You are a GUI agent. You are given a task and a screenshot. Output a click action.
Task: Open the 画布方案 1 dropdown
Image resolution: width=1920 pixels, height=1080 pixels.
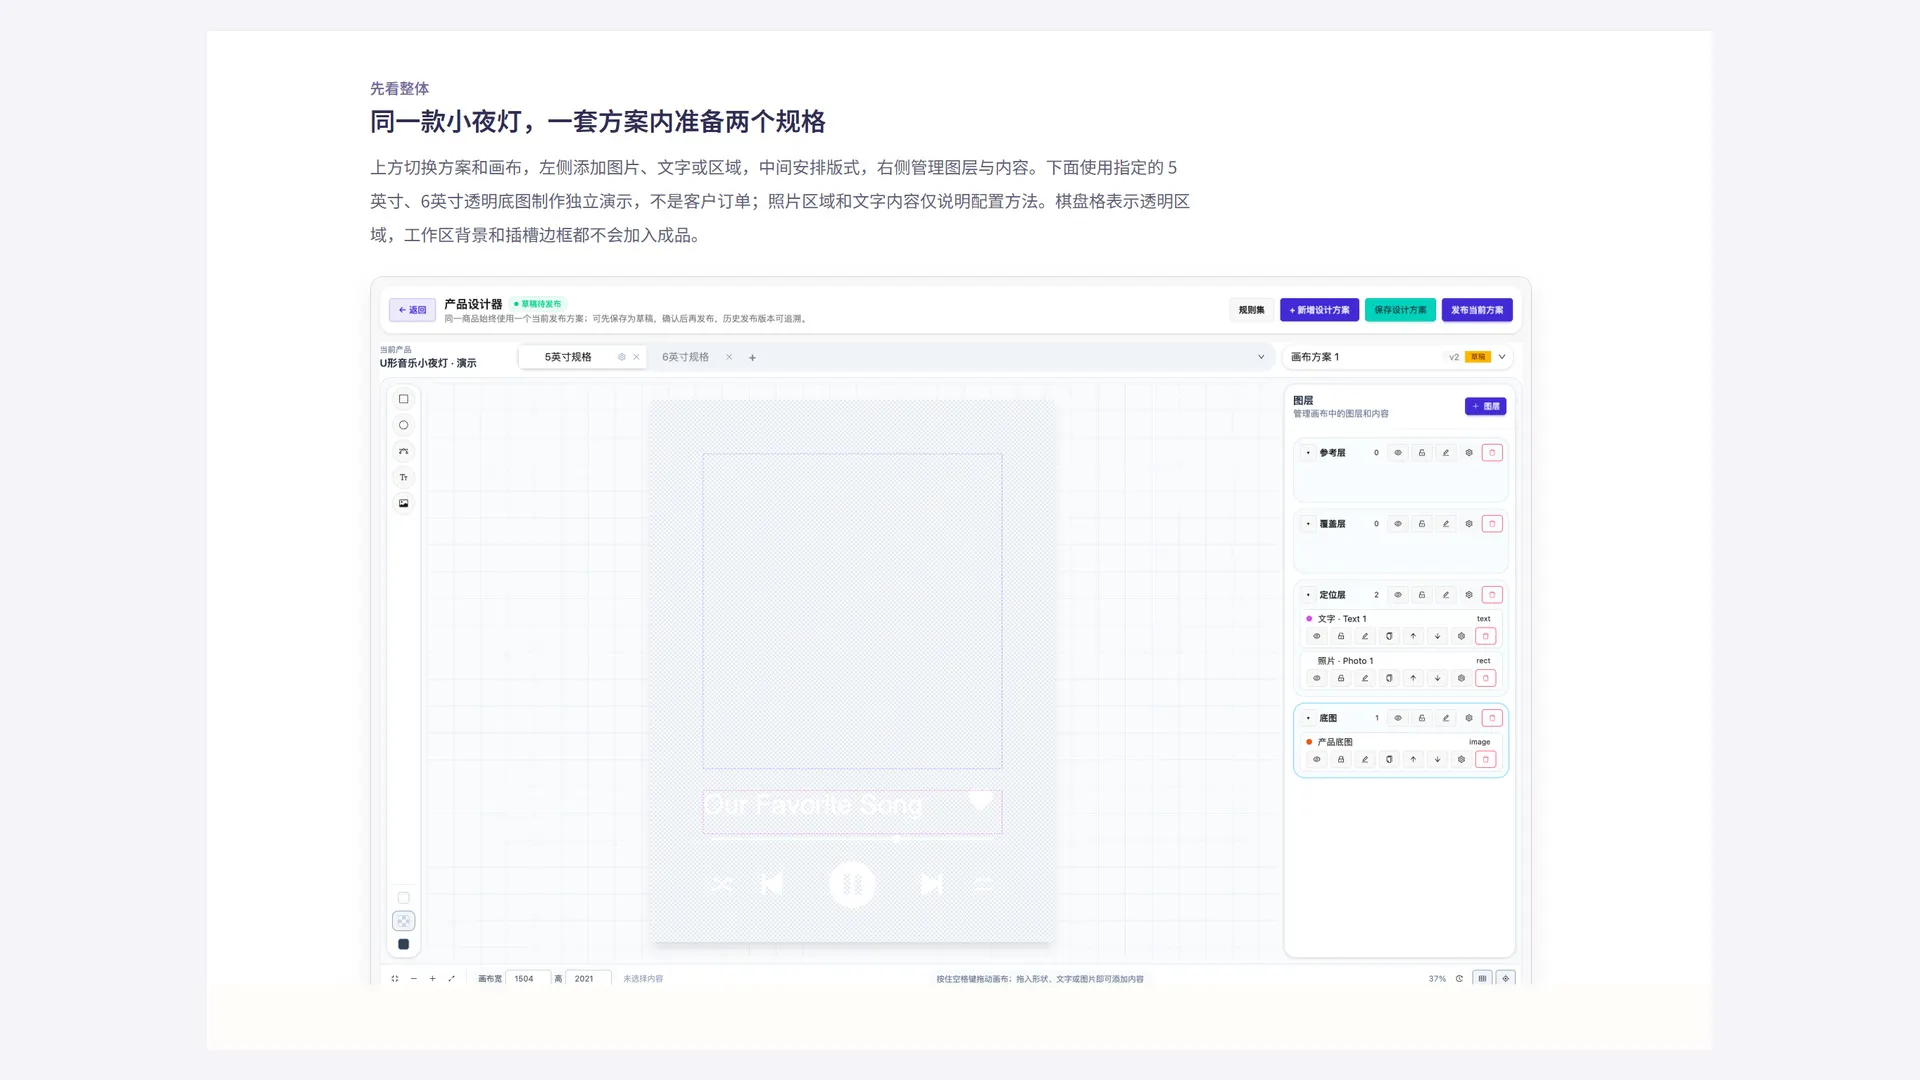[x=1398, y=357]
